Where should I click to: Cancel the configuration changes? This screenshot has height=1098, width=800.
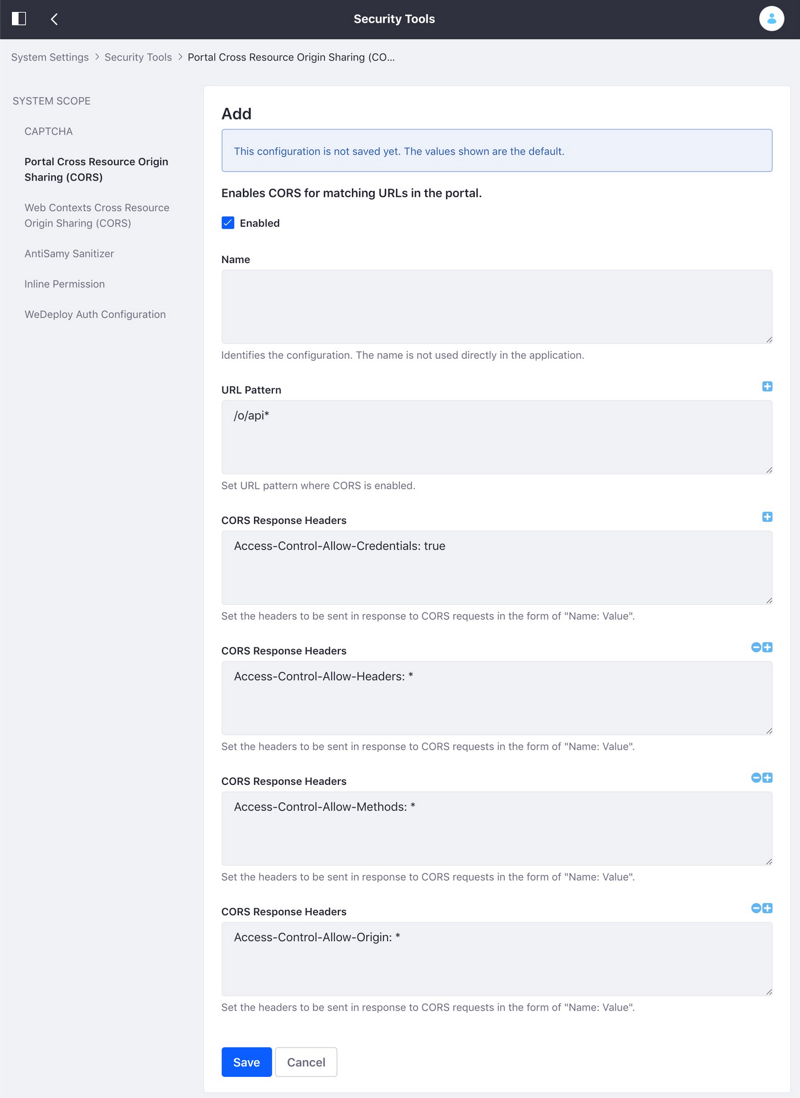306,1062
